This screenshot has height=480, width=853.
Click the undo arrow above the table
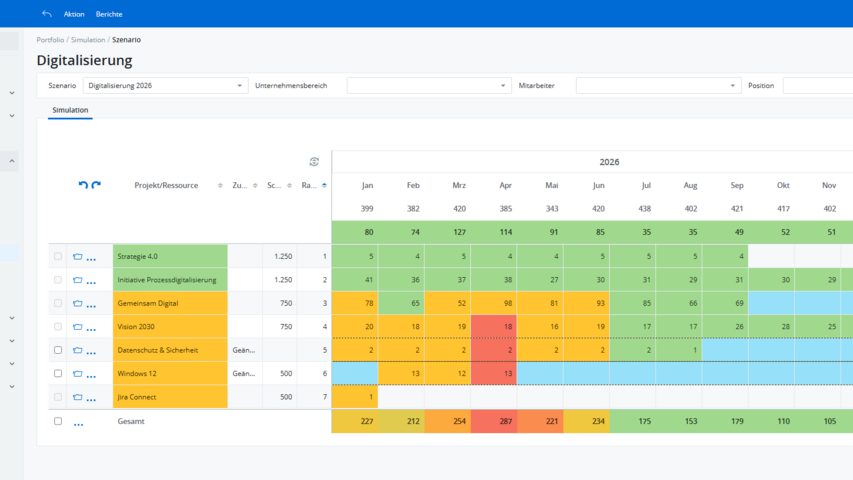(83, 185)
